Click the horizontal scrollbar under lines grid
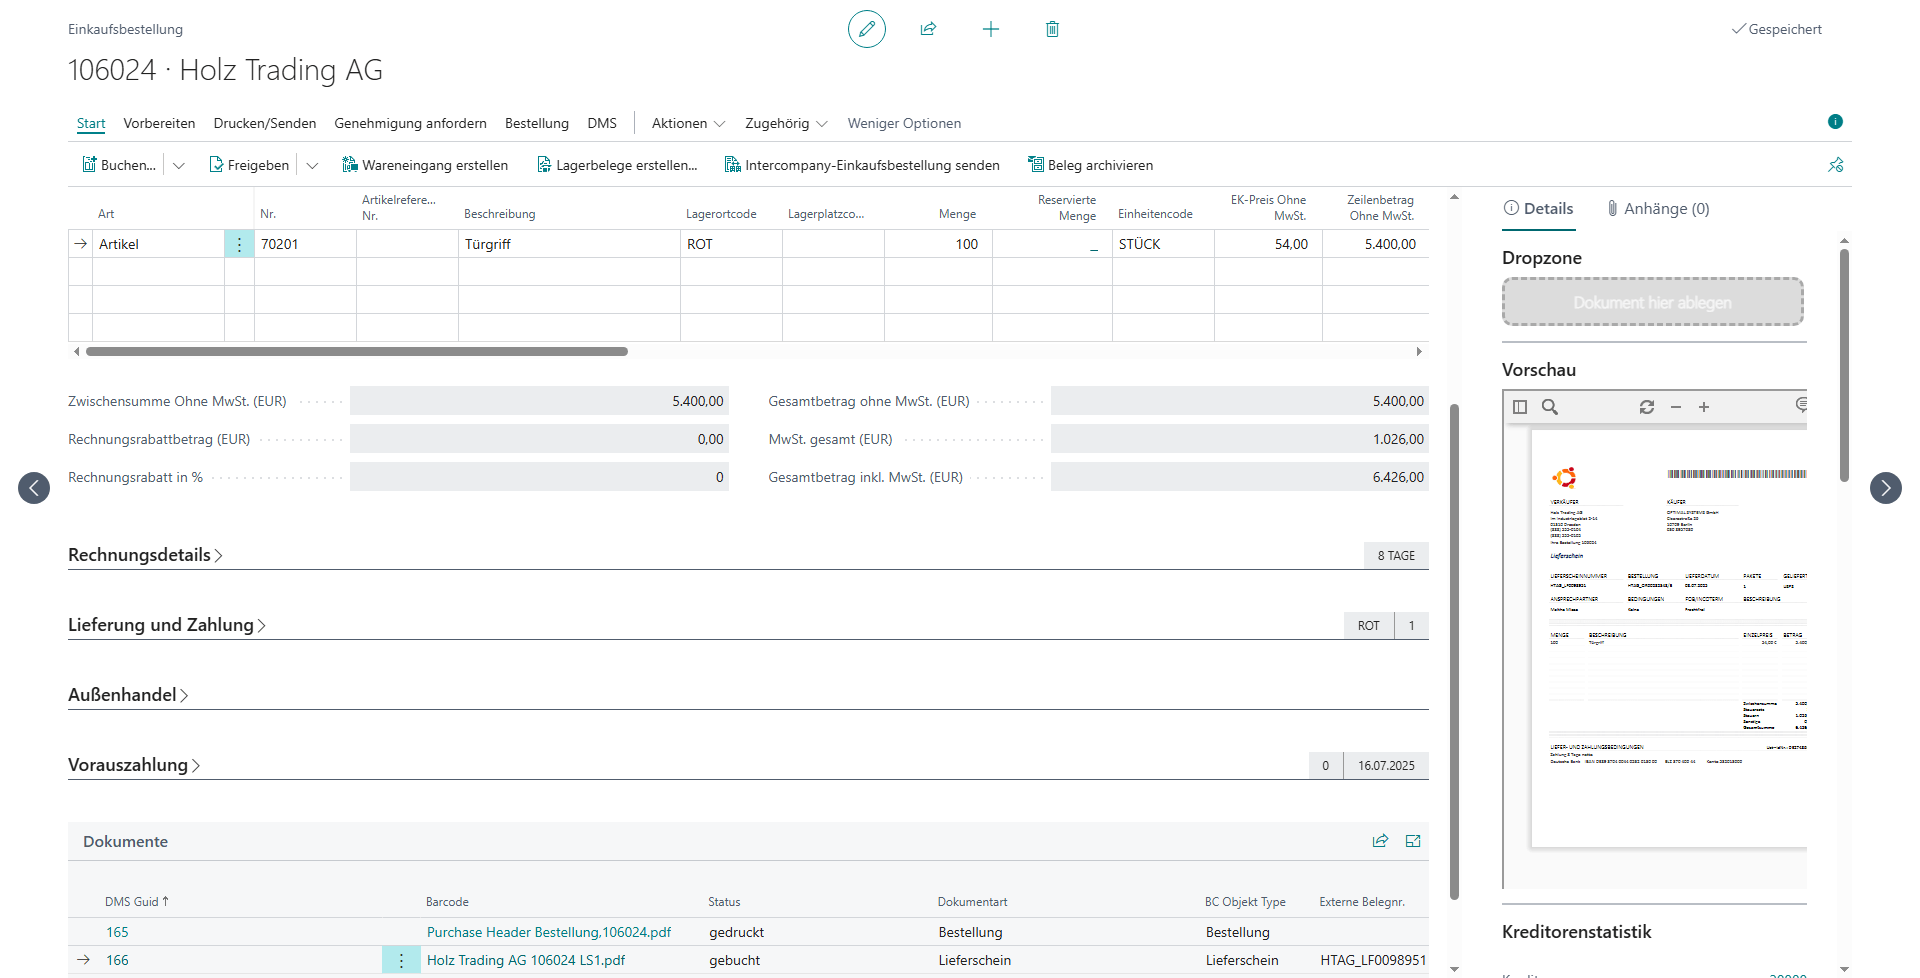The height and width of the screenshot is (978, 1920). pyautogui.click(x=357, y=352)
